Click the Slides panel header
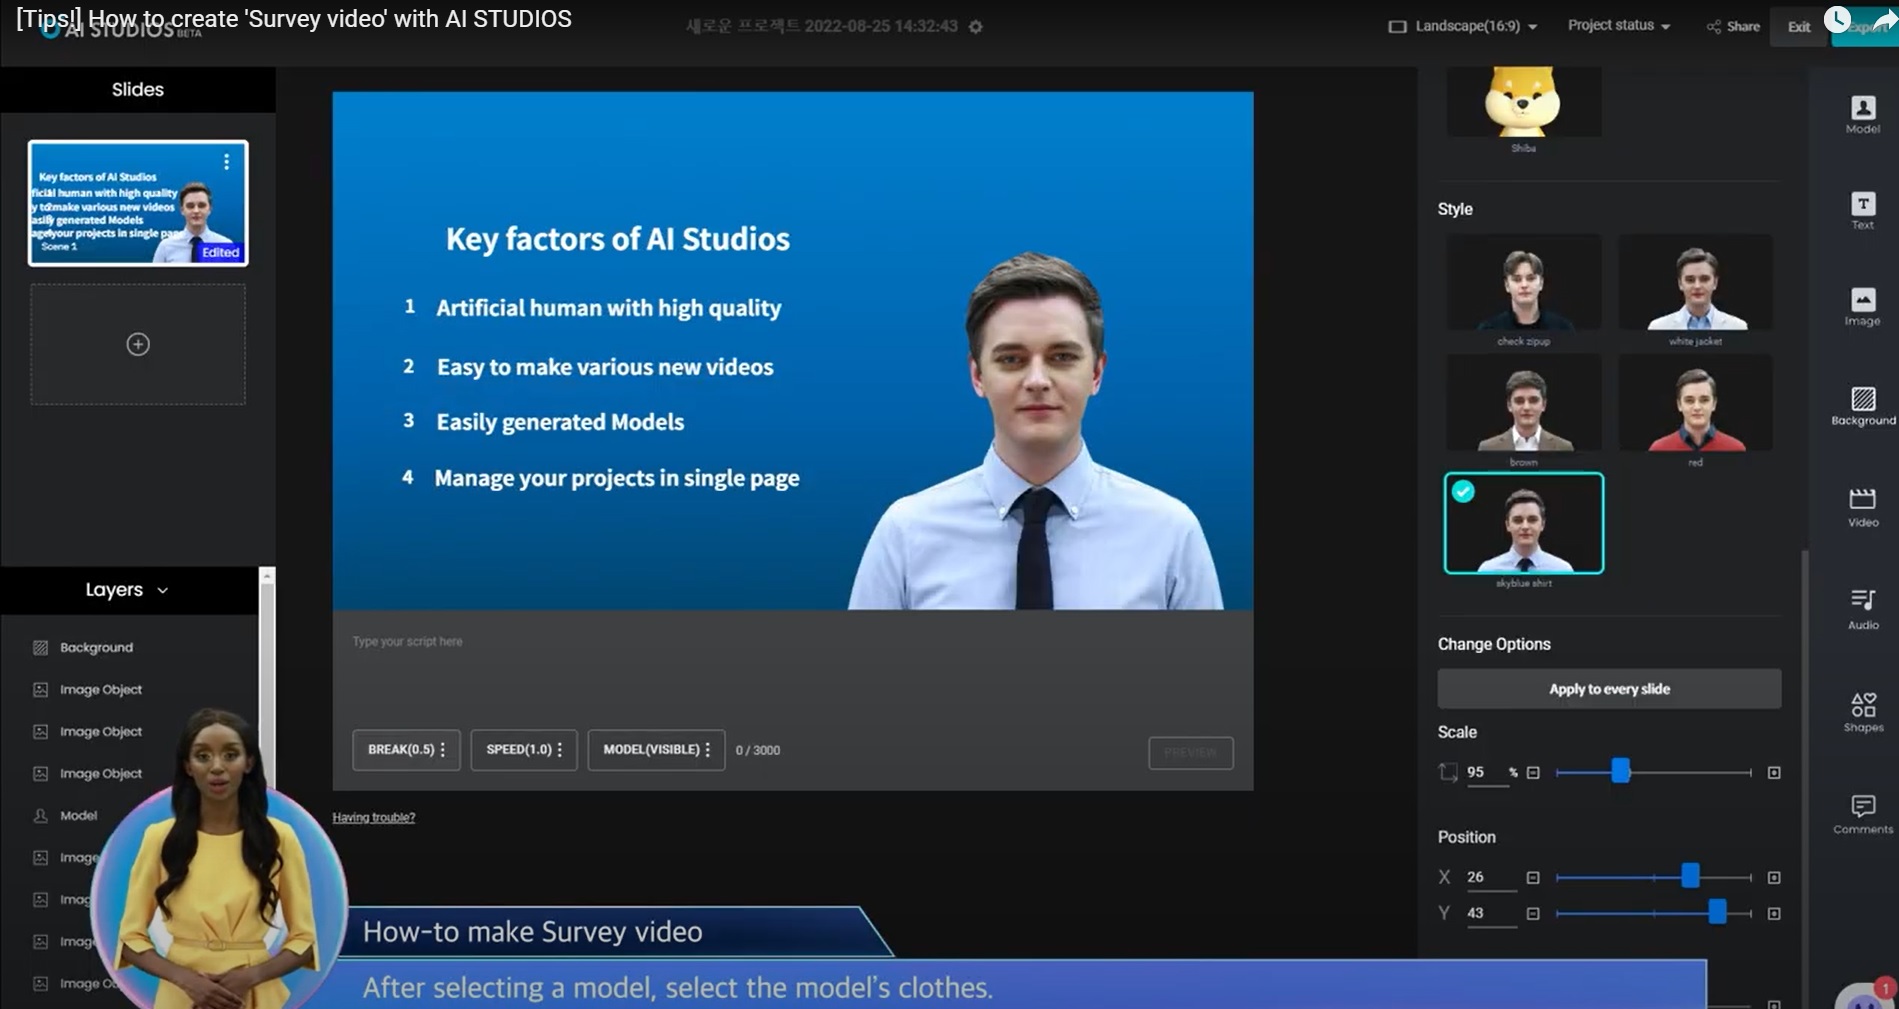This screenshot has width=1899, height=1009. (x=138, y=89)
